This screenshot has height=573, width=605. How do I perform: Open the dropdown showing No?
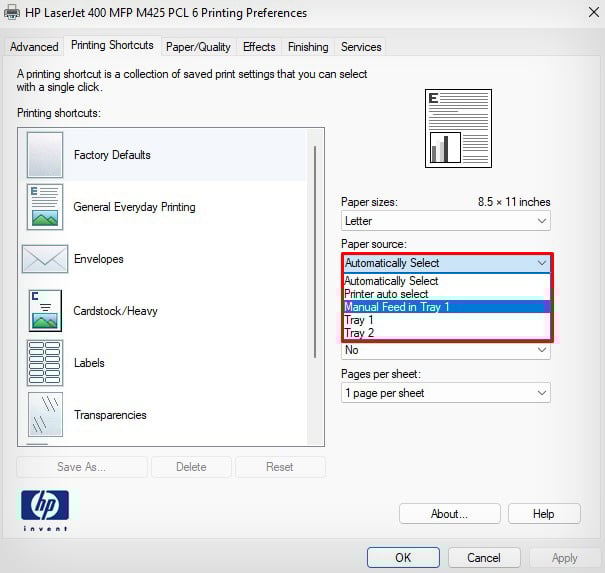pos(446,350)
